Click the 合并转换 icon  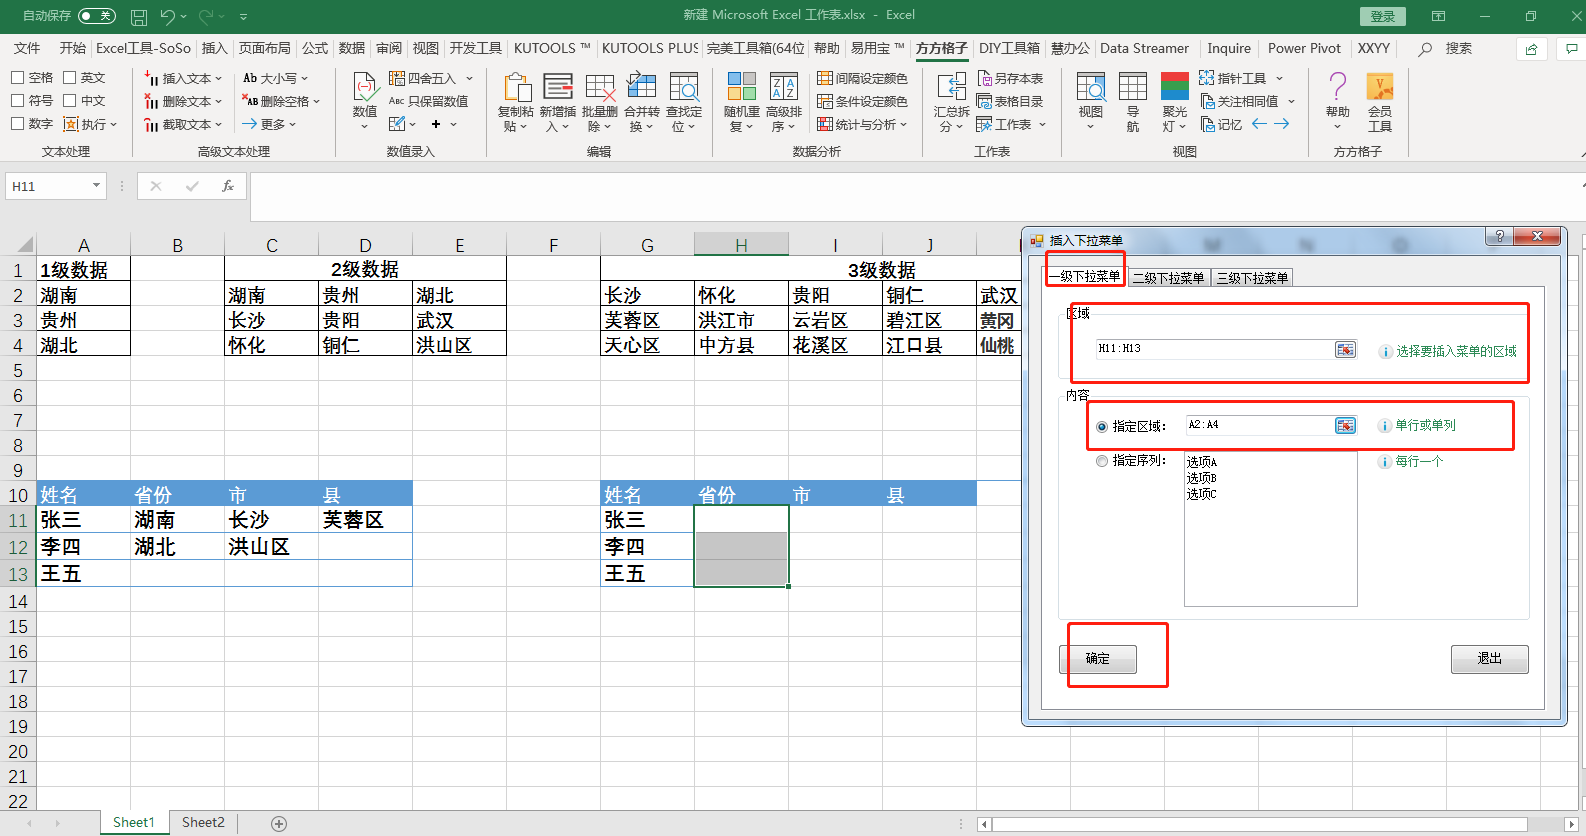point(642,87)
